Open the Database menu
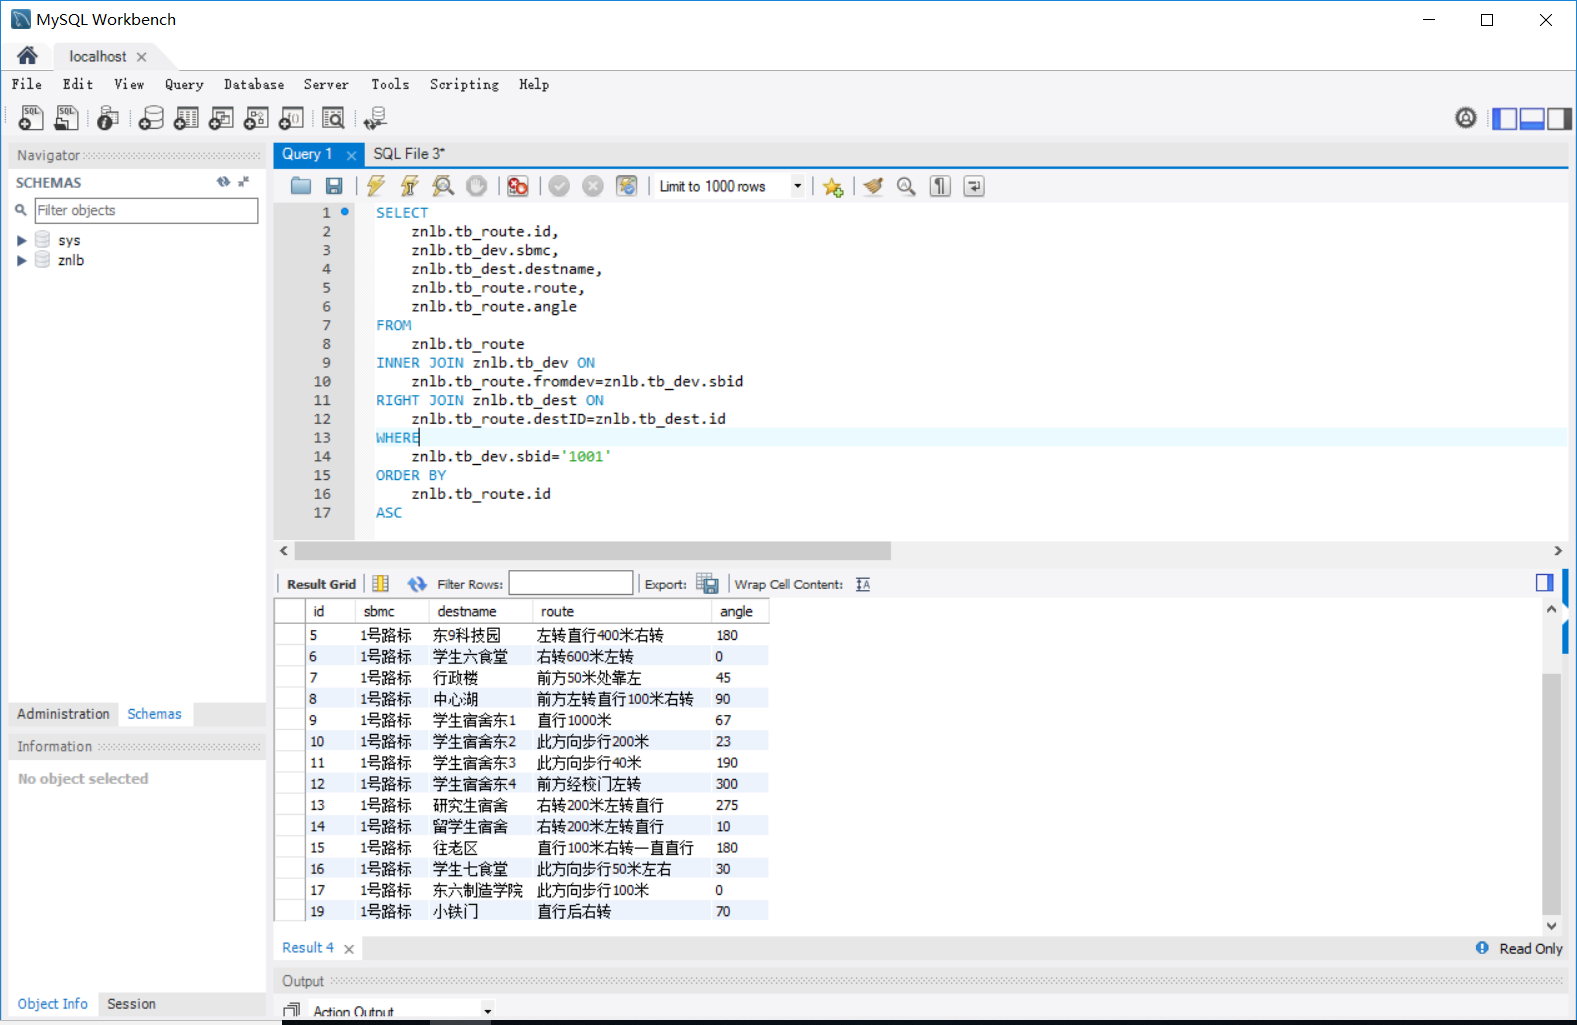This screenshot has width=1577, height=1025. 254,85
